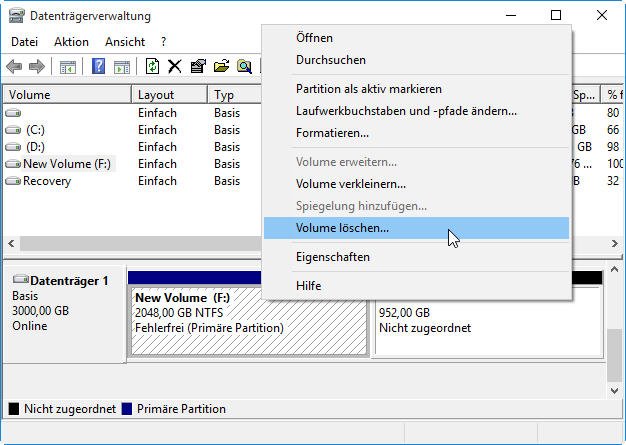Open Eigenschaften from the context menu
Viewport: 626px width, 445px height.
coord(416,257)
